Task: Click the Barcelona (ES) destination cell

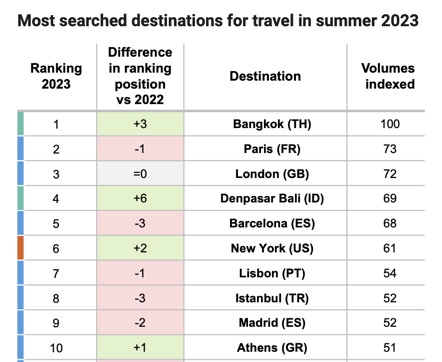Action: point(265,223)
